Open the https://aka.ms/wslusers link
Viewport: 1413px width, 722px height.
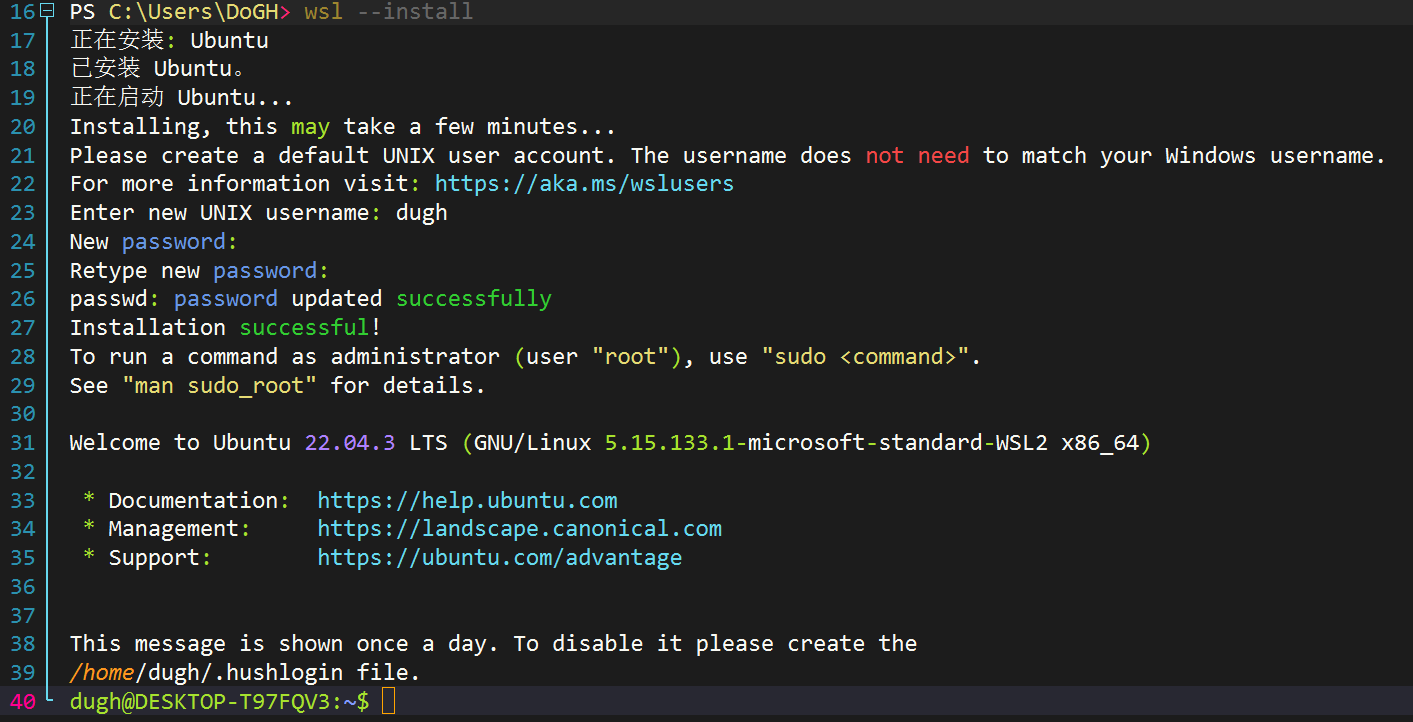click(584, 184)
